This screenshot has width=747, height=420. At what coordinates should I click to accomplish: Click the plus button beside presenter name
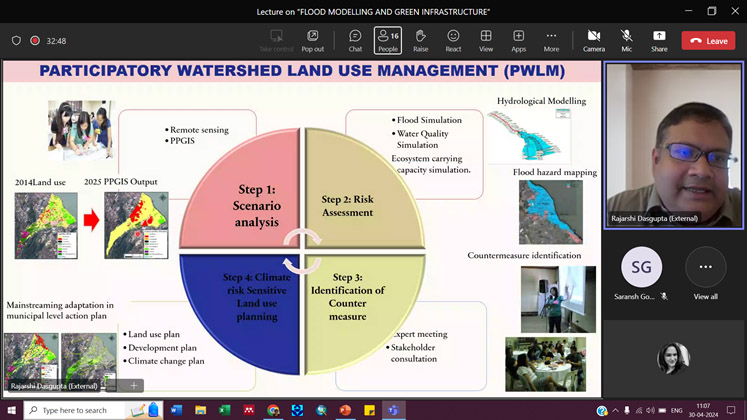tap(133, 385)
